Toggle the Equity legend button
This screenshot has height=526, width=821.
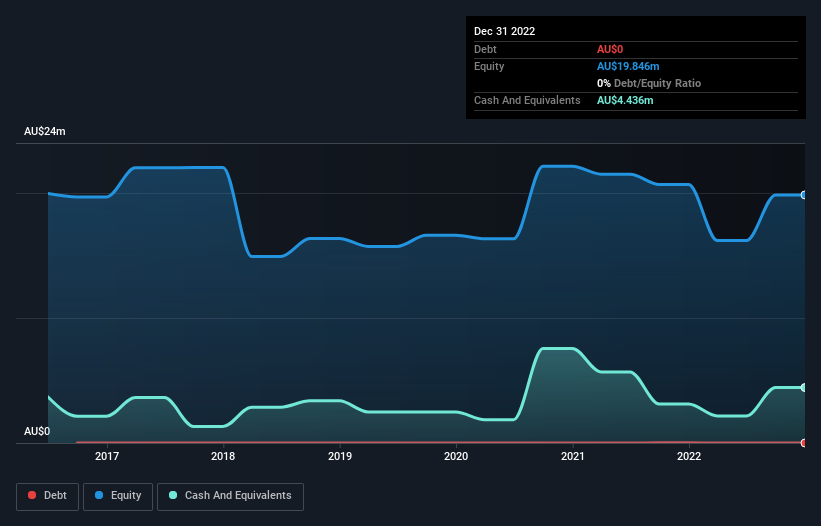point(118,496)
